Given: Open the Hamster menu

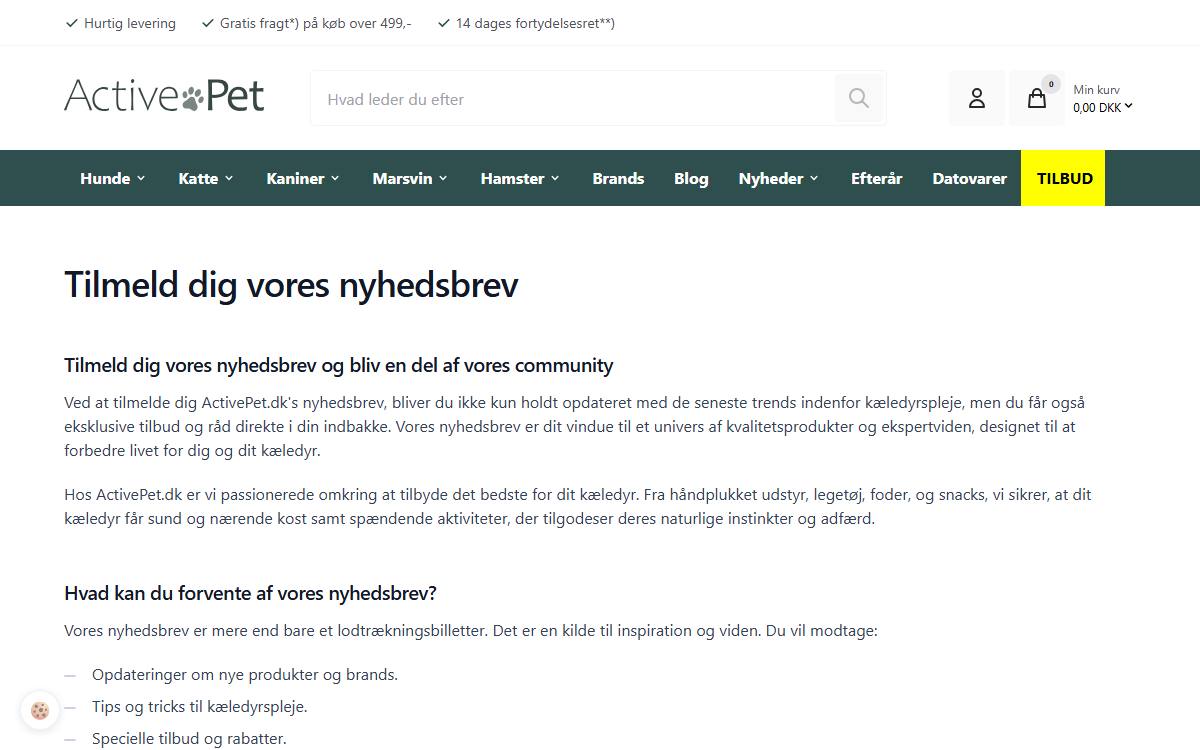Looking at the screenshot, I should [x=512, y=178].
